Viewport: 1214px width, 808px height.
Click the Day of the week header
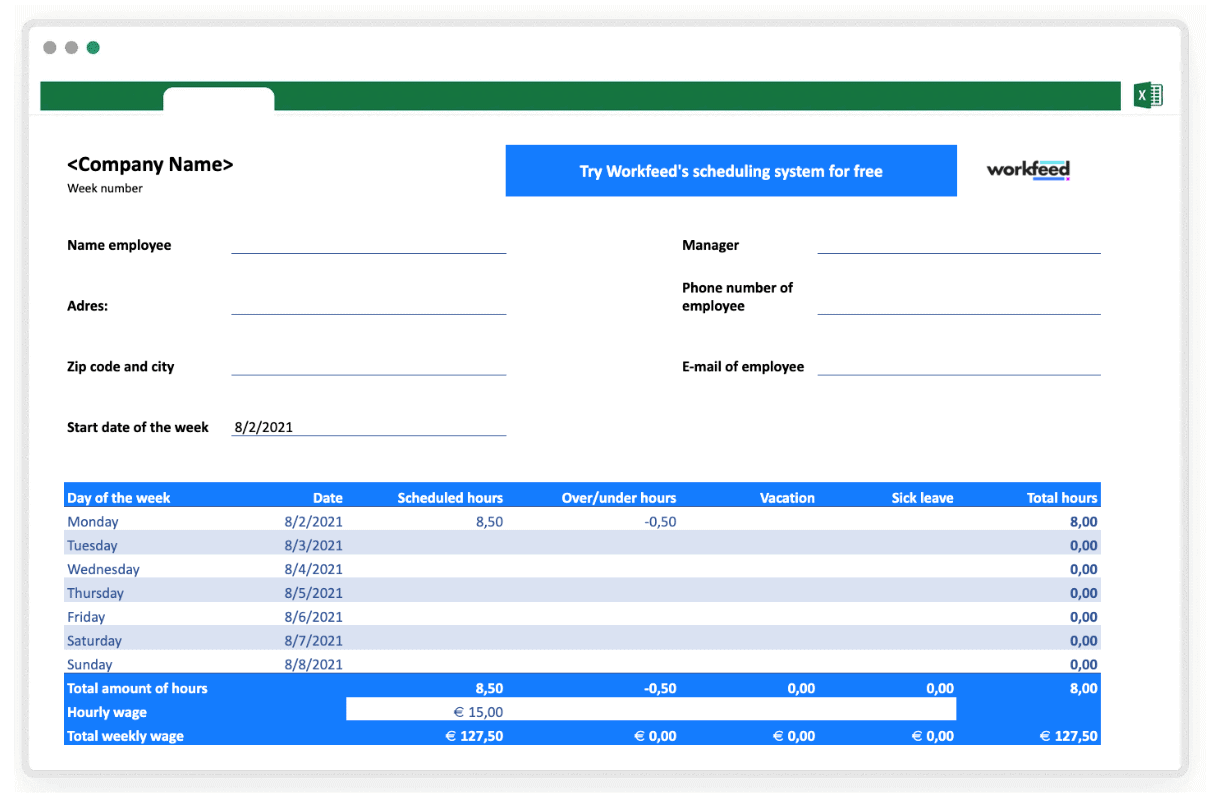tap(119, 498)
